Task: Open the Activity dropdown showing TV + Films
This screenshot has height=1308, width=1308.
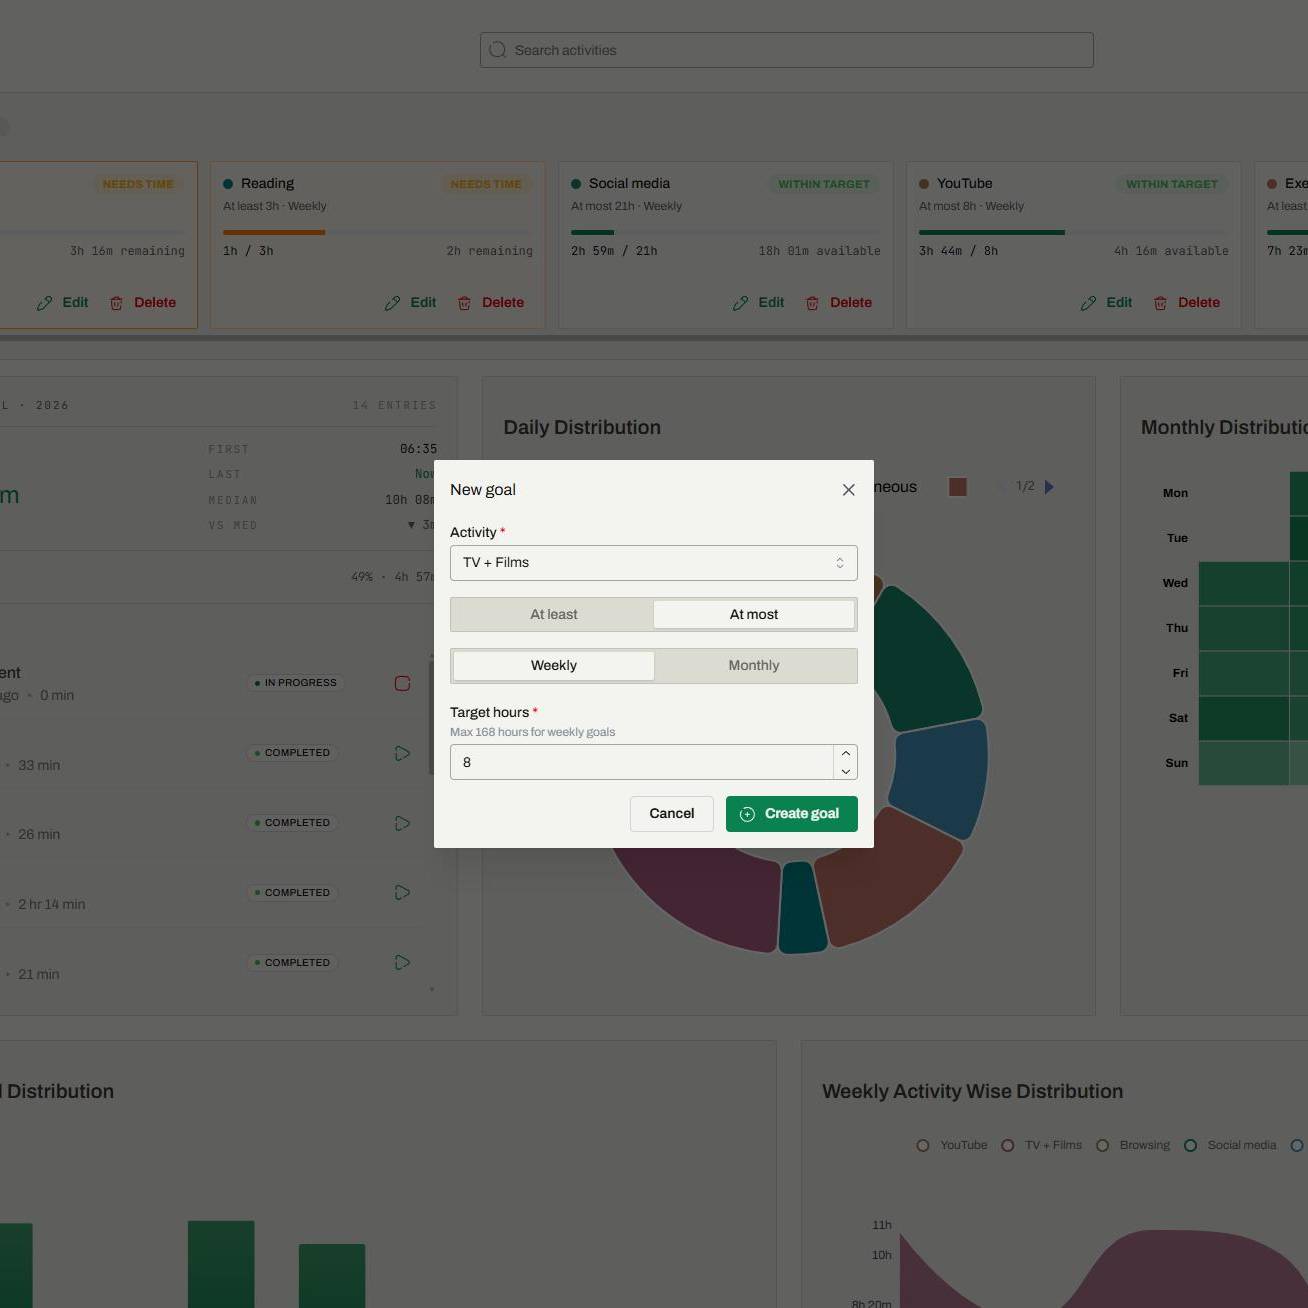Action: [x=654, y=563]
